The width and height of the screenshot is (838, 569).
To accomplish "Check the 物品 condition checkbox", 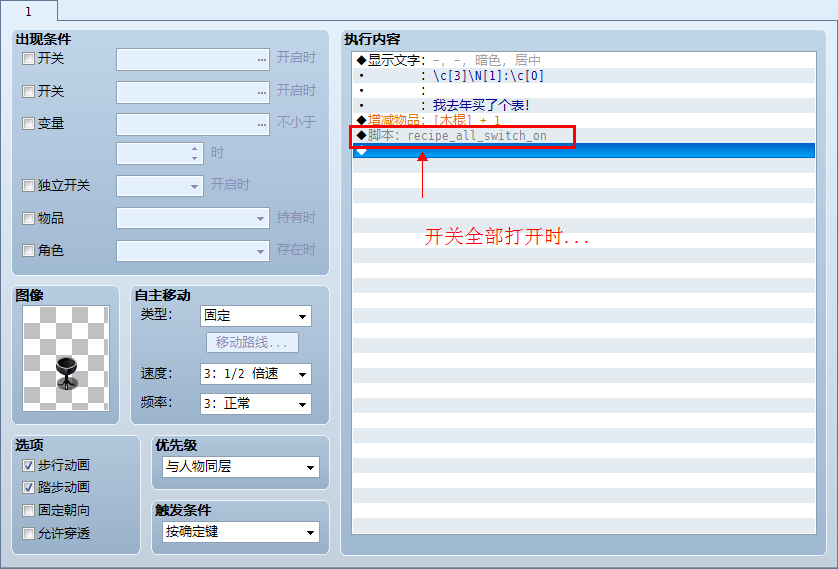I will pyautogui.click(x=28, y=219).
